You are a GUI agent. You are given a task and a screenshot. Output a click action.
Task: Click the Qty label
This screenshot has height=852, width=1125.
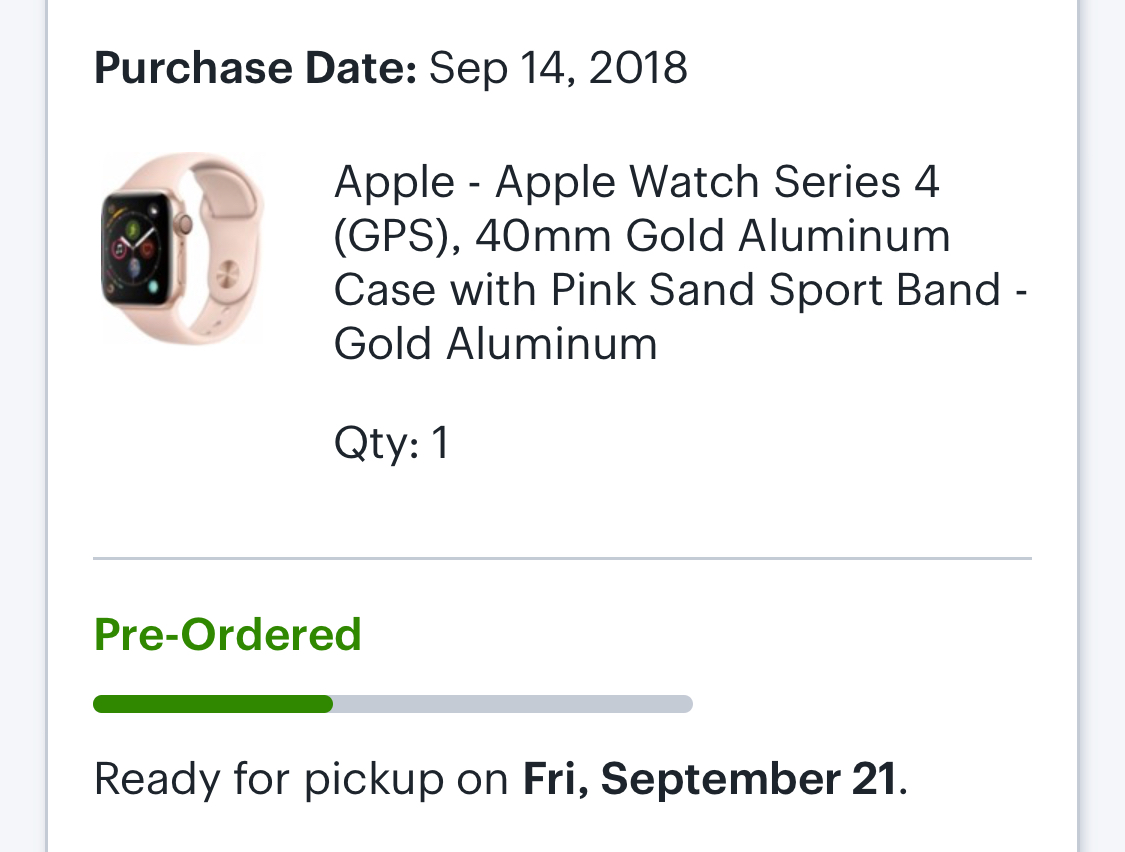376,443
